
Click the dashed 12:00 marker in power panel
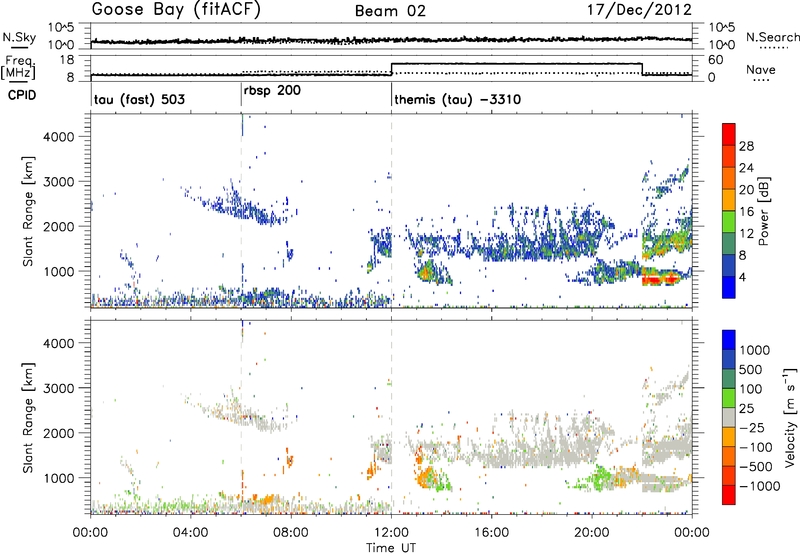[x=391, y=211]
